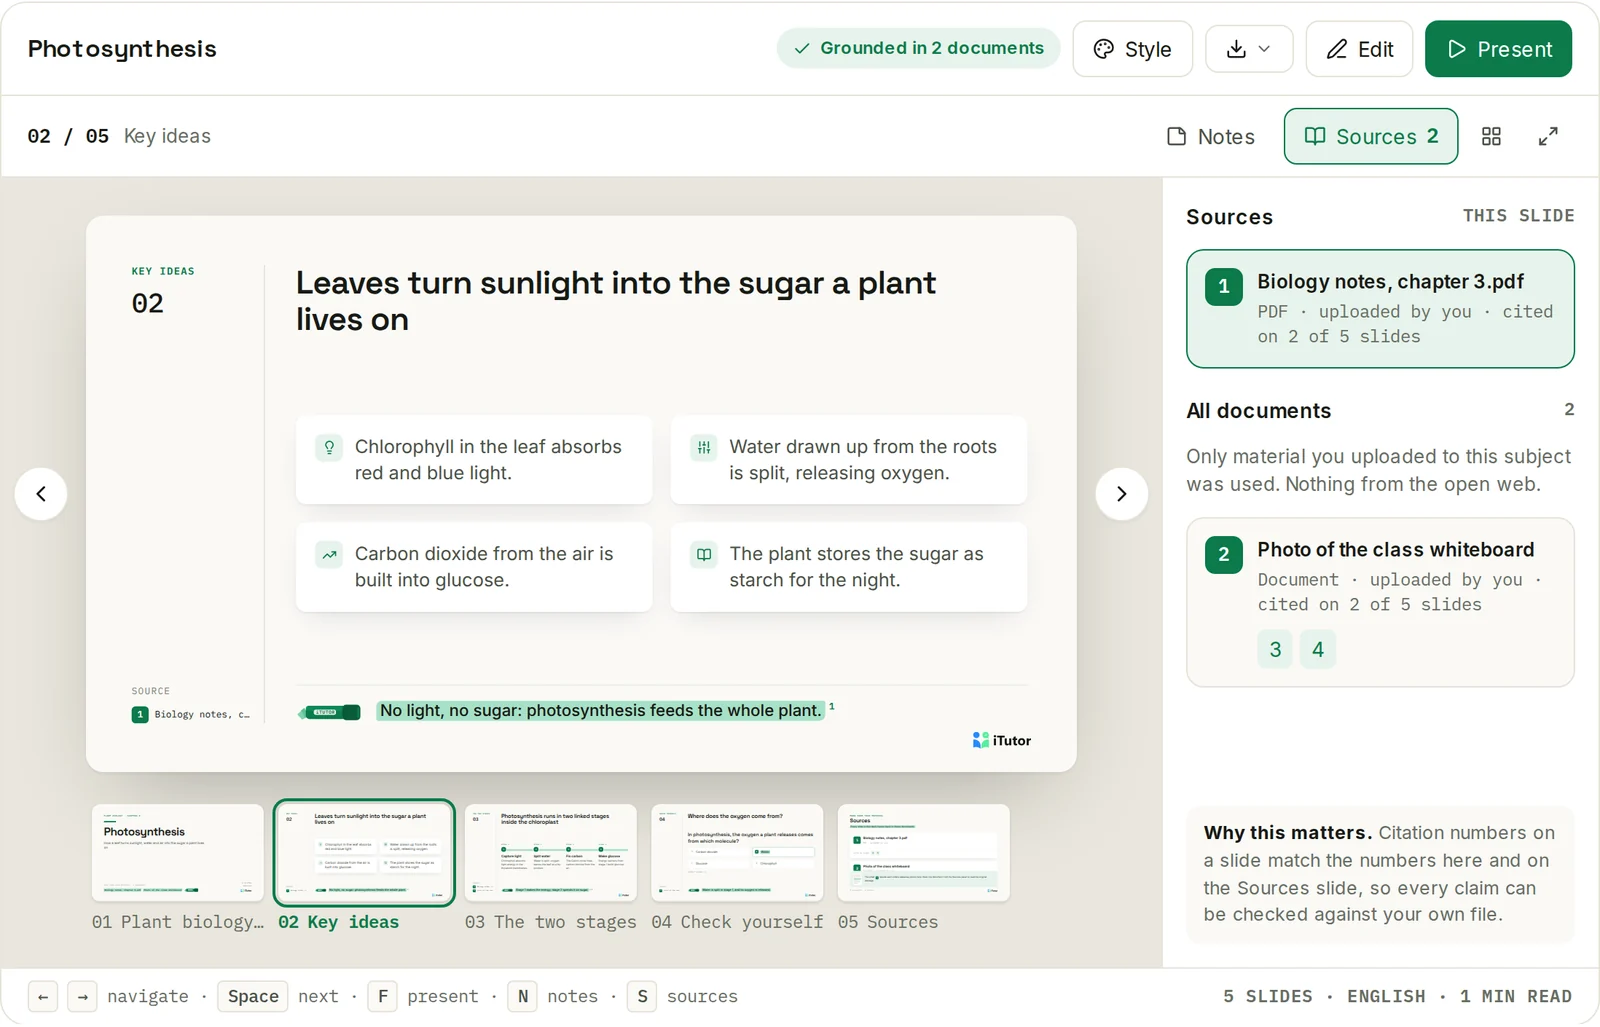Viewport: 1600px width, 1027px height.
Task: Click the N key hint for notes
Action: 523,997
